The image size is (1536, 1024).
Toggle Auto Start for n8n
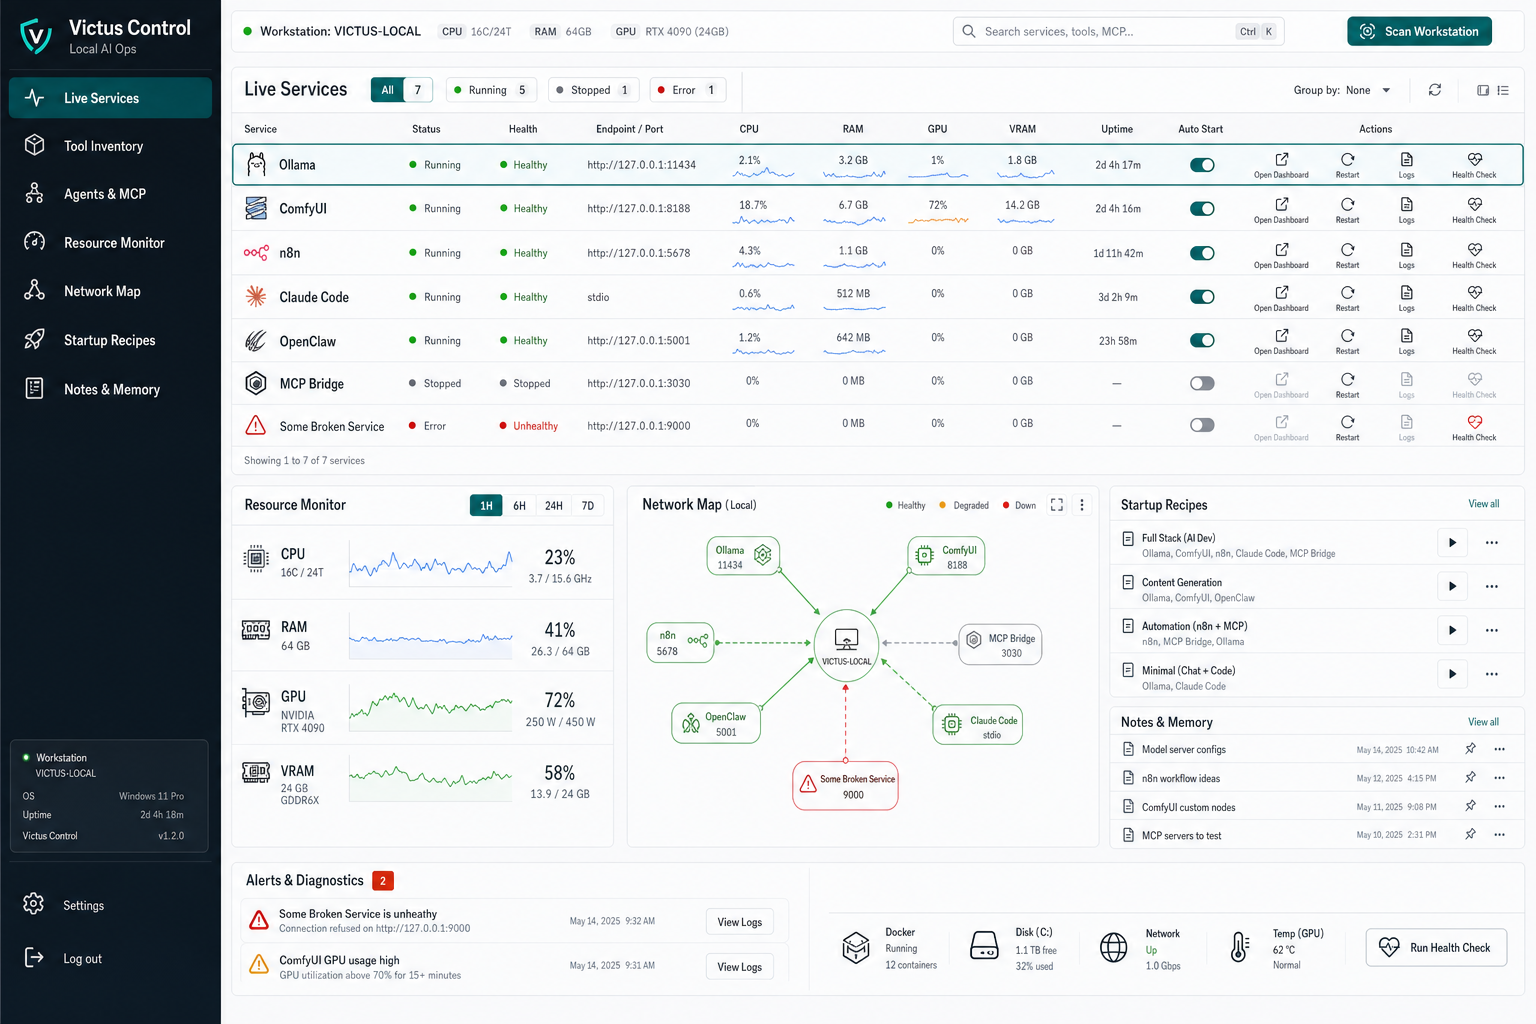1202,253
